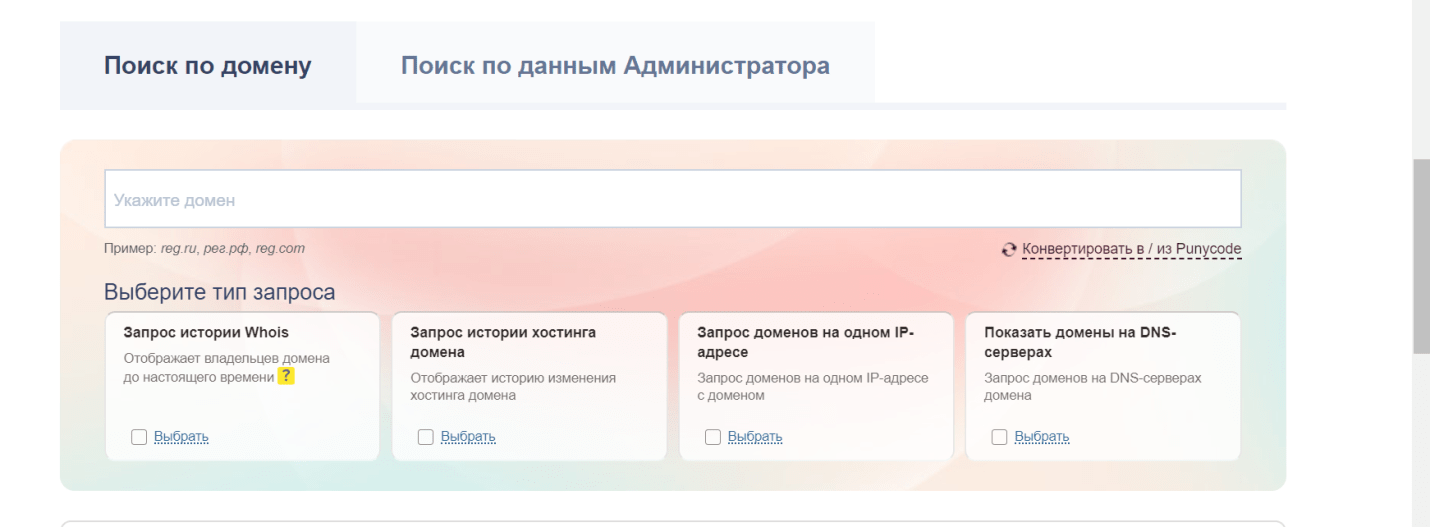Click the Punycode convert arrows icon
1430x527 pixels.
pos(1009,249)
